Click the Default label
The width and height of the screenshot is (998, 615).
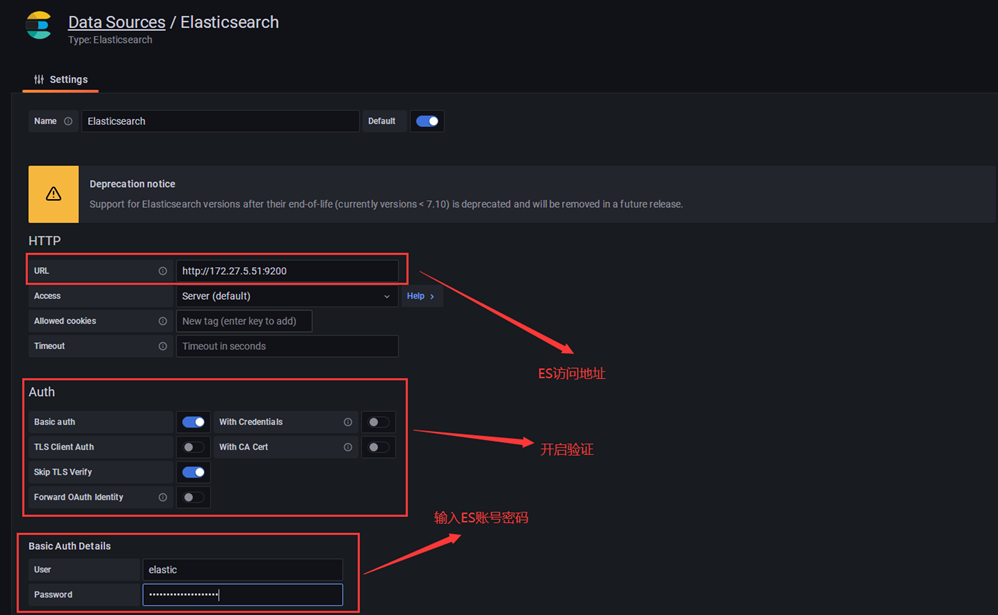click(382, 121)
